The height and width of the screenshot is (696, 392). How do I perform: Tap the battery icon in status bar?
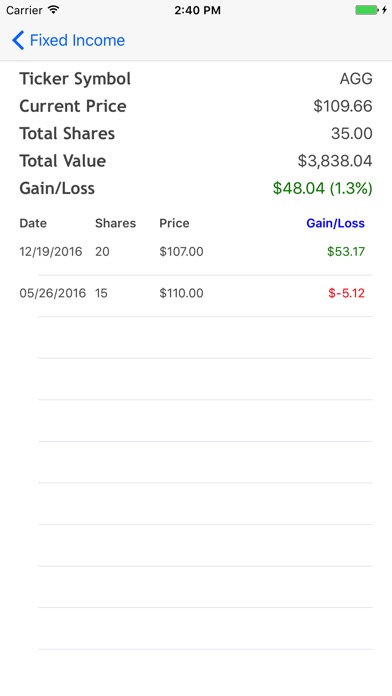click(x=371, y=10)
